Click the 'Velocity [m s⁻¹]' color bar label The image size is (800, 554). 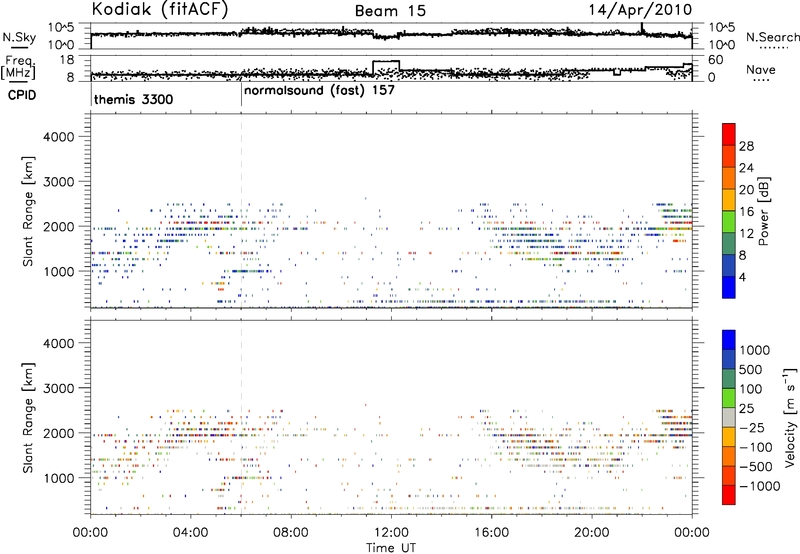pyautogui.click(x=790, y=417)
